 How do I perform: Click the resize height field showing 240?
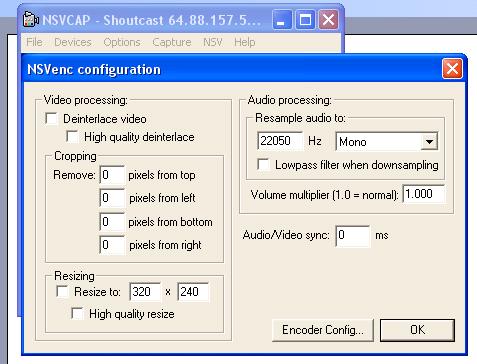193,292
